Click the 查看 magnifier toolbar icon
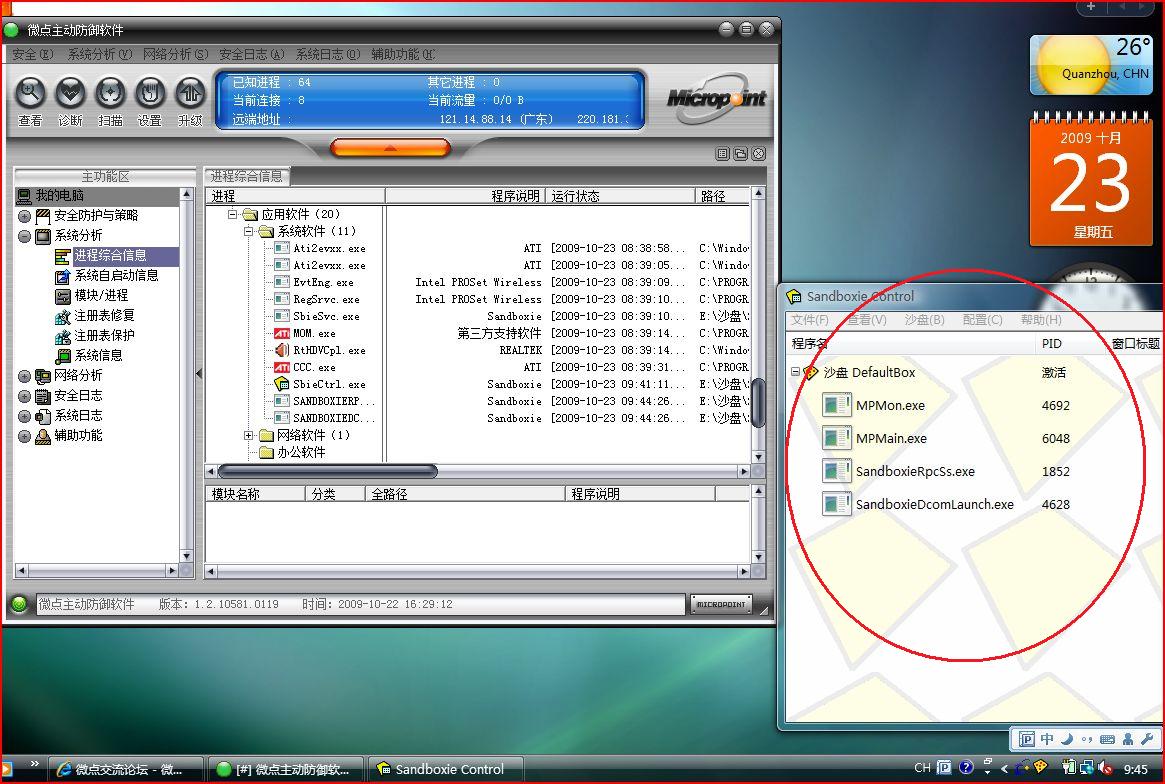This screenshot has height=784, width=1165. [x=30, y=94]
